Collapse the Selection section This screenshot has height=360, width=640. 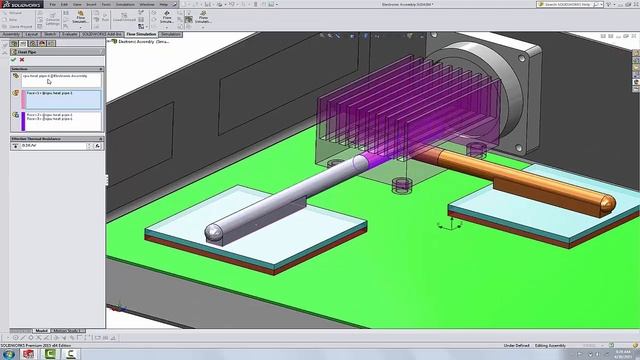[x=101, y=69]
